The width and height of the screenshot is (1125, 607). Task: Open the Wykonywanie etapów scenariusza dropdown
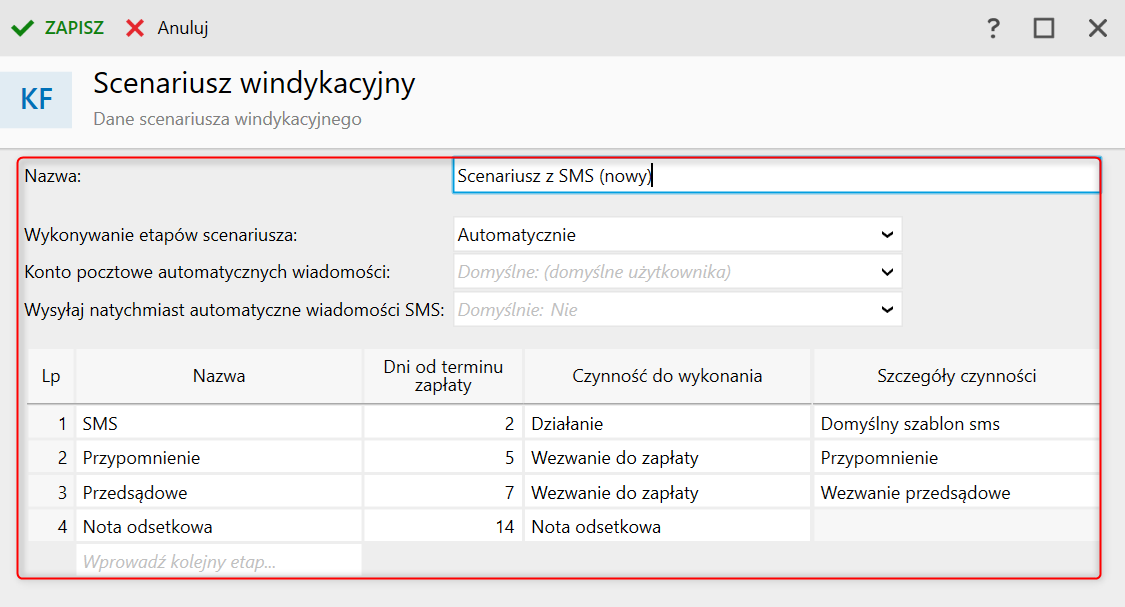coord(677,235)
